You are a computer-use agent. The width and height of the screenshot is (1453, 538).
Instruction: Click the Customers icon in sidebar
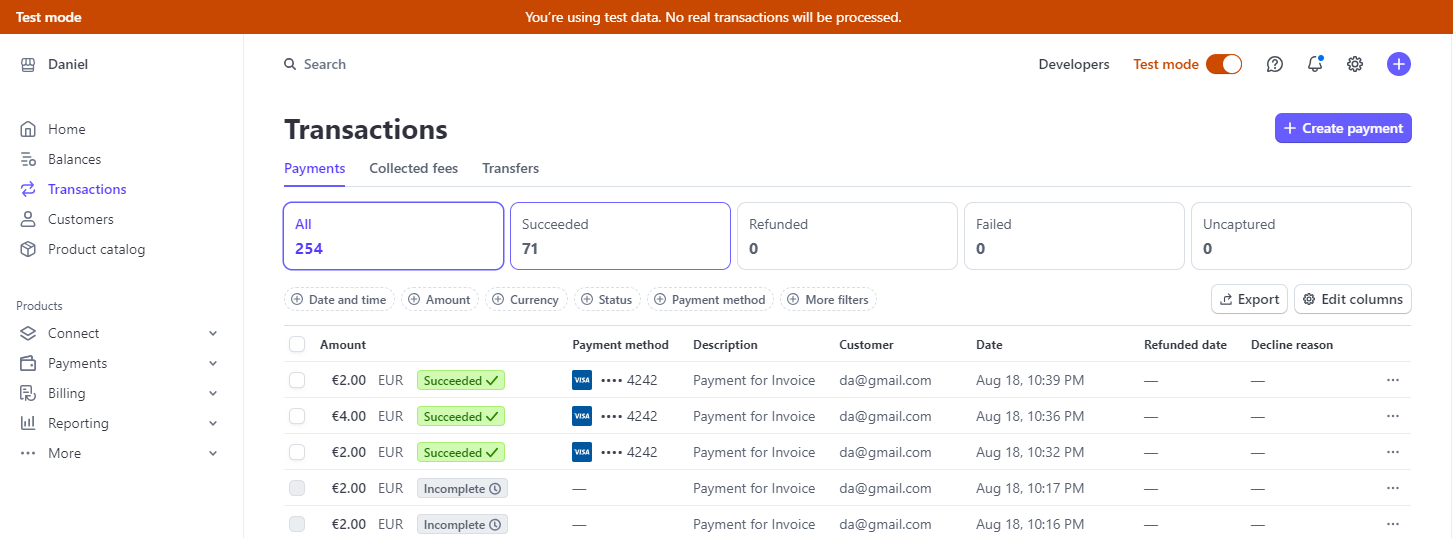[x=28, y=219]
